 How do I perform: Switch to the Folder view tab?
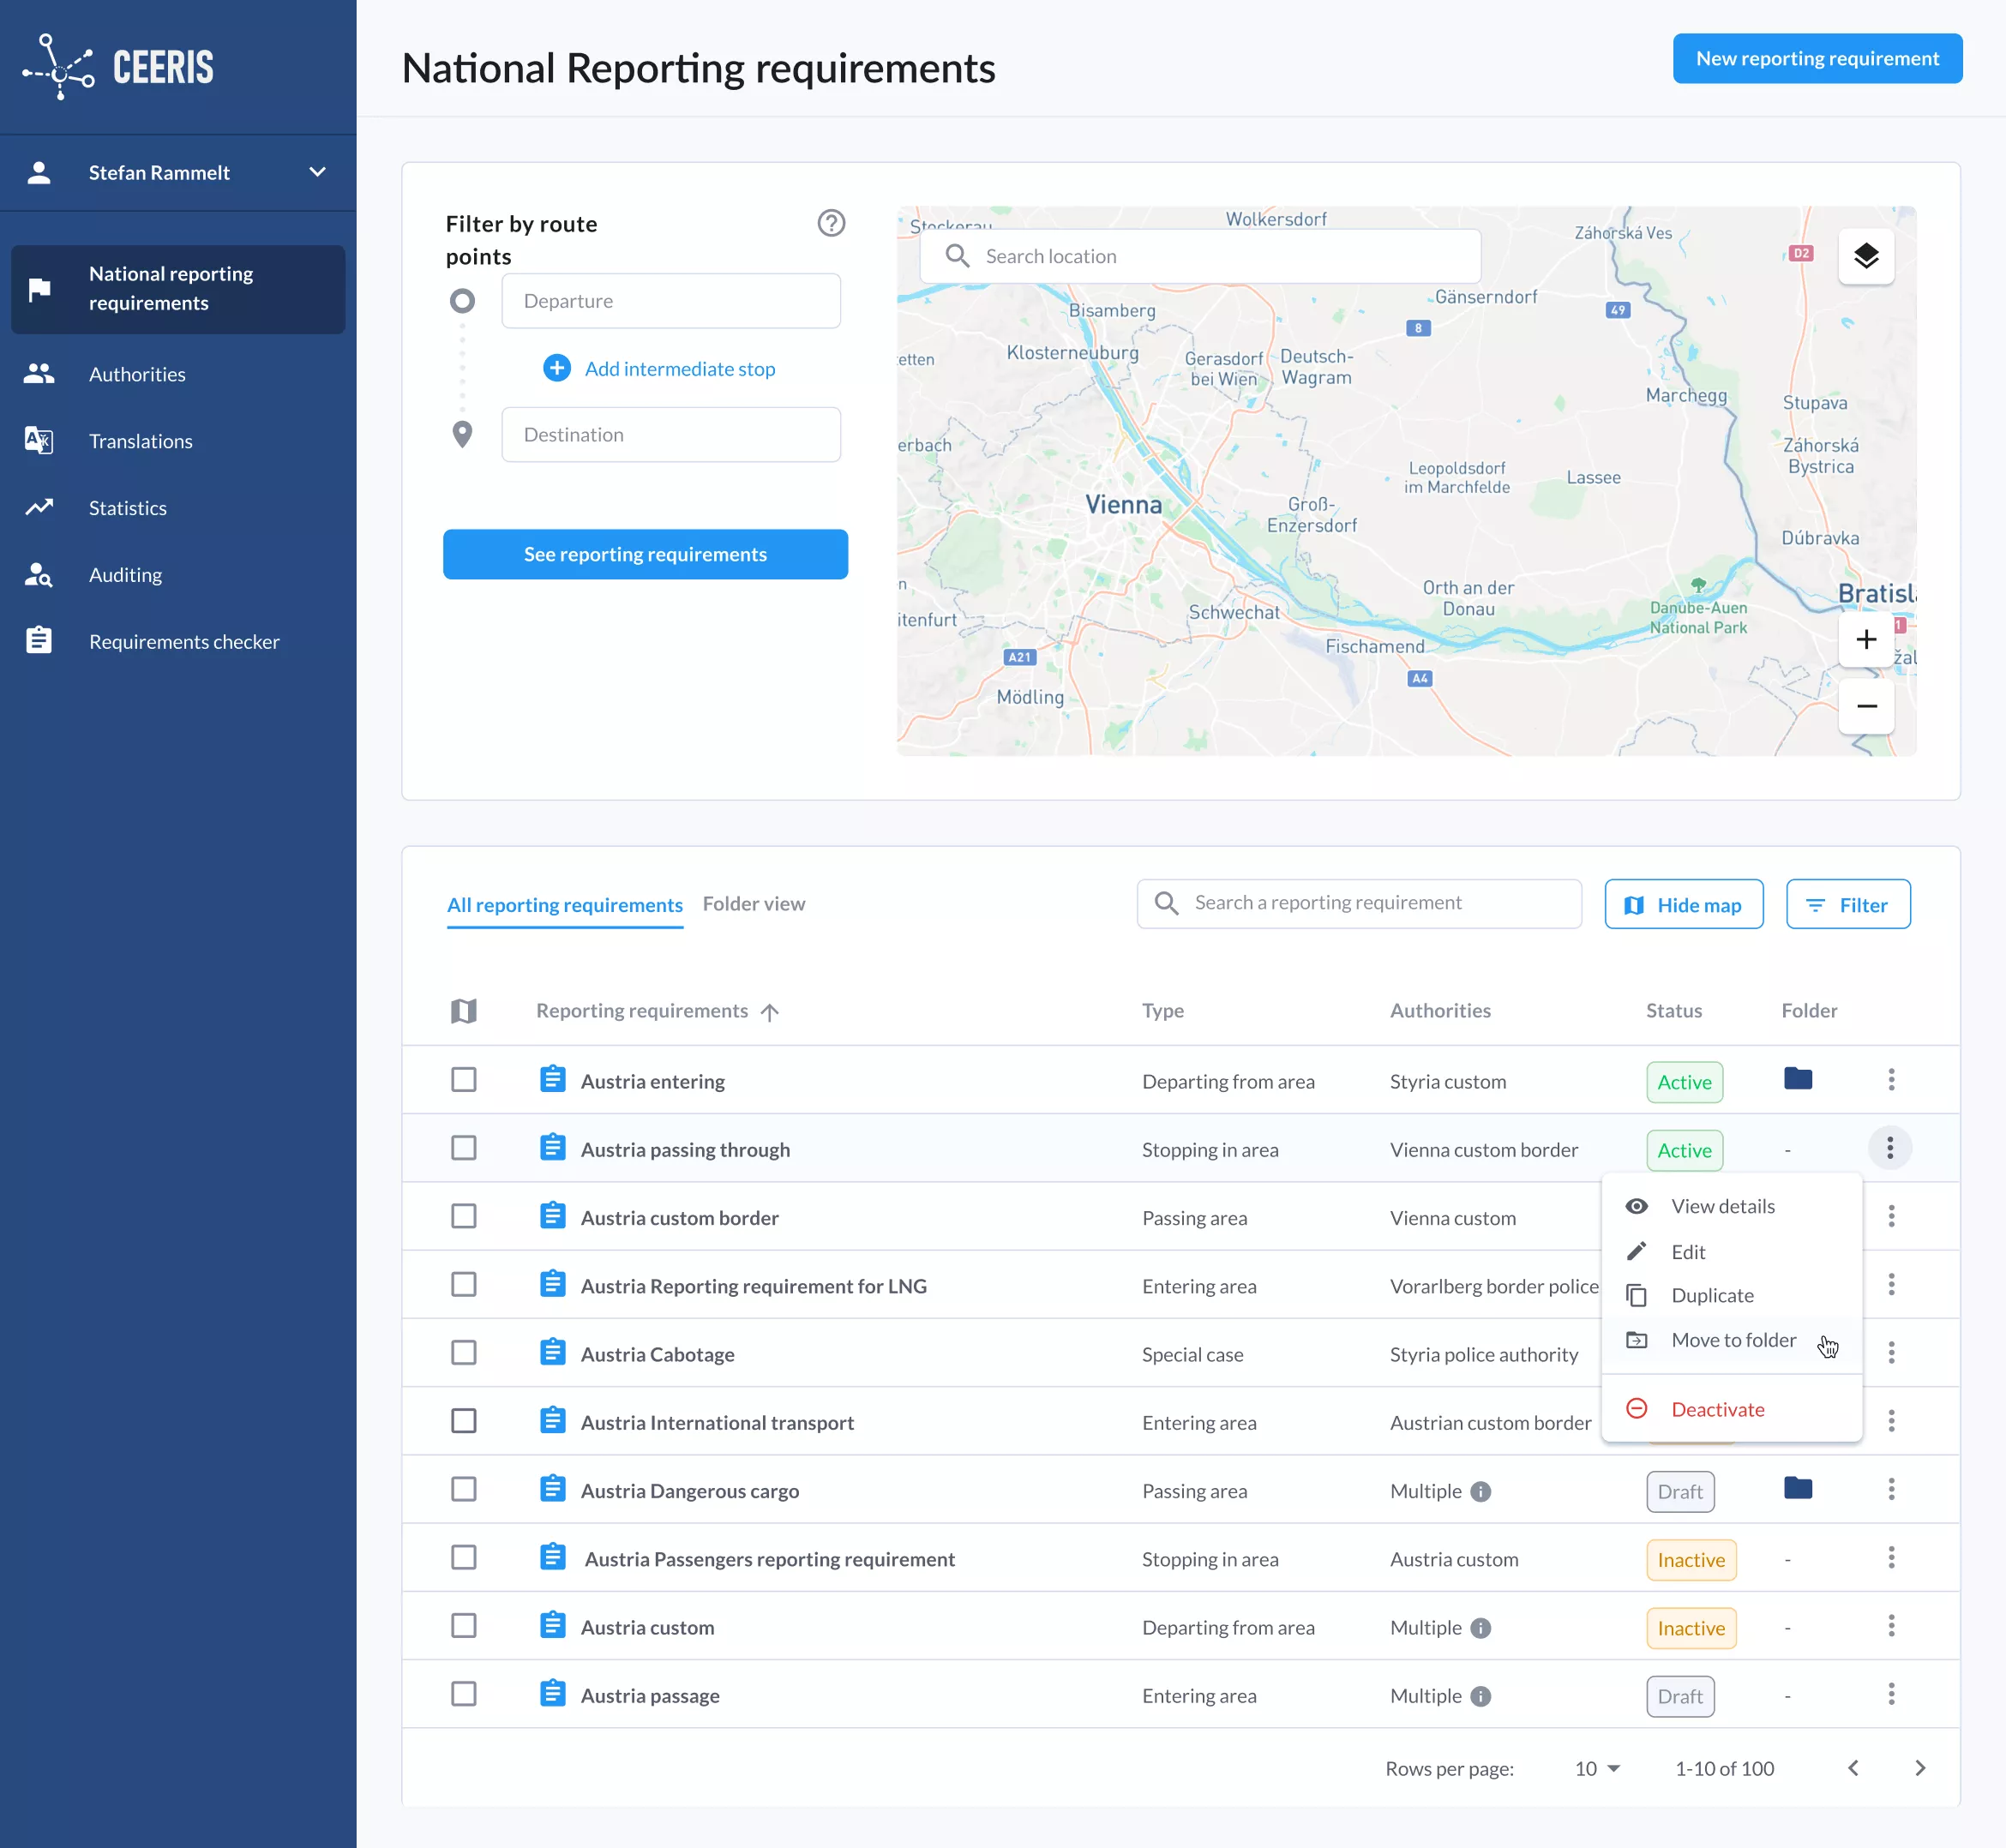753,904
